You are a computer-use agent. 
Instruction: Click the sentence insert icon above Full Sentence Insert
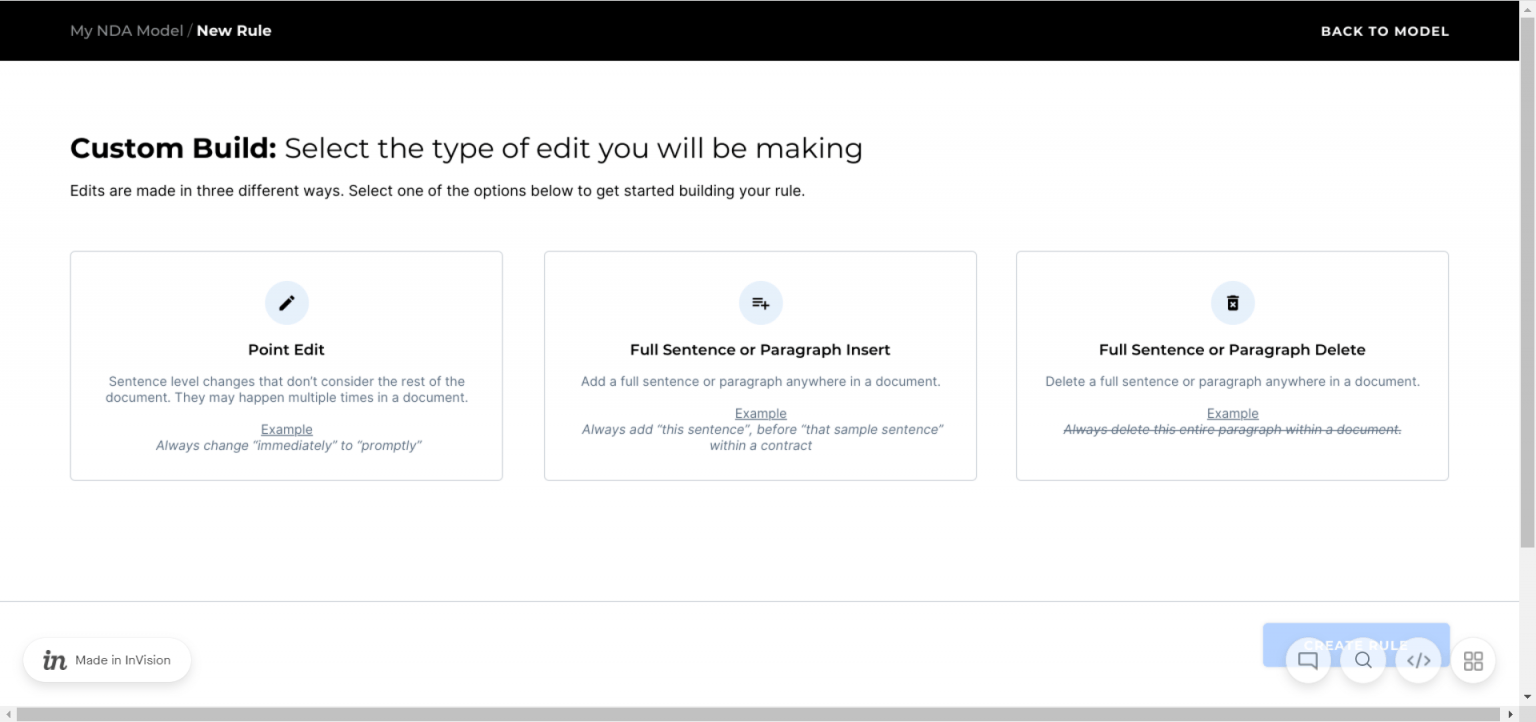click(760, 302)
